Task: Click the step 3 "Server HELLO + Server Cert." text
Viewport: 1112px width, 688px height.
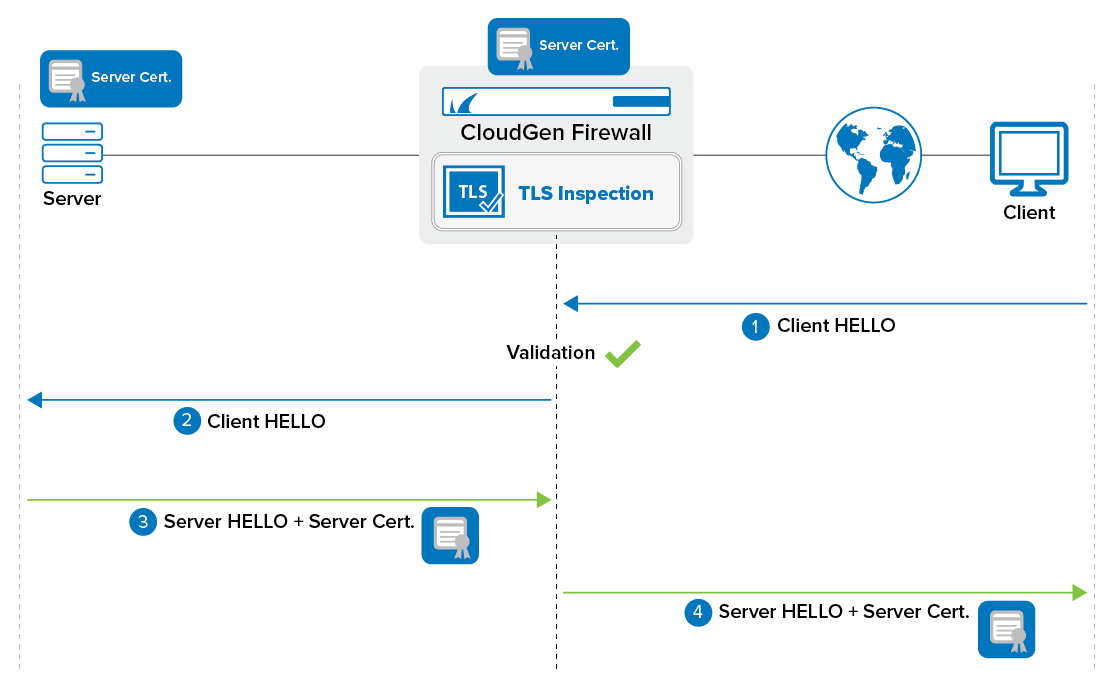Action: pyautogui.click(x=289, y=521)
